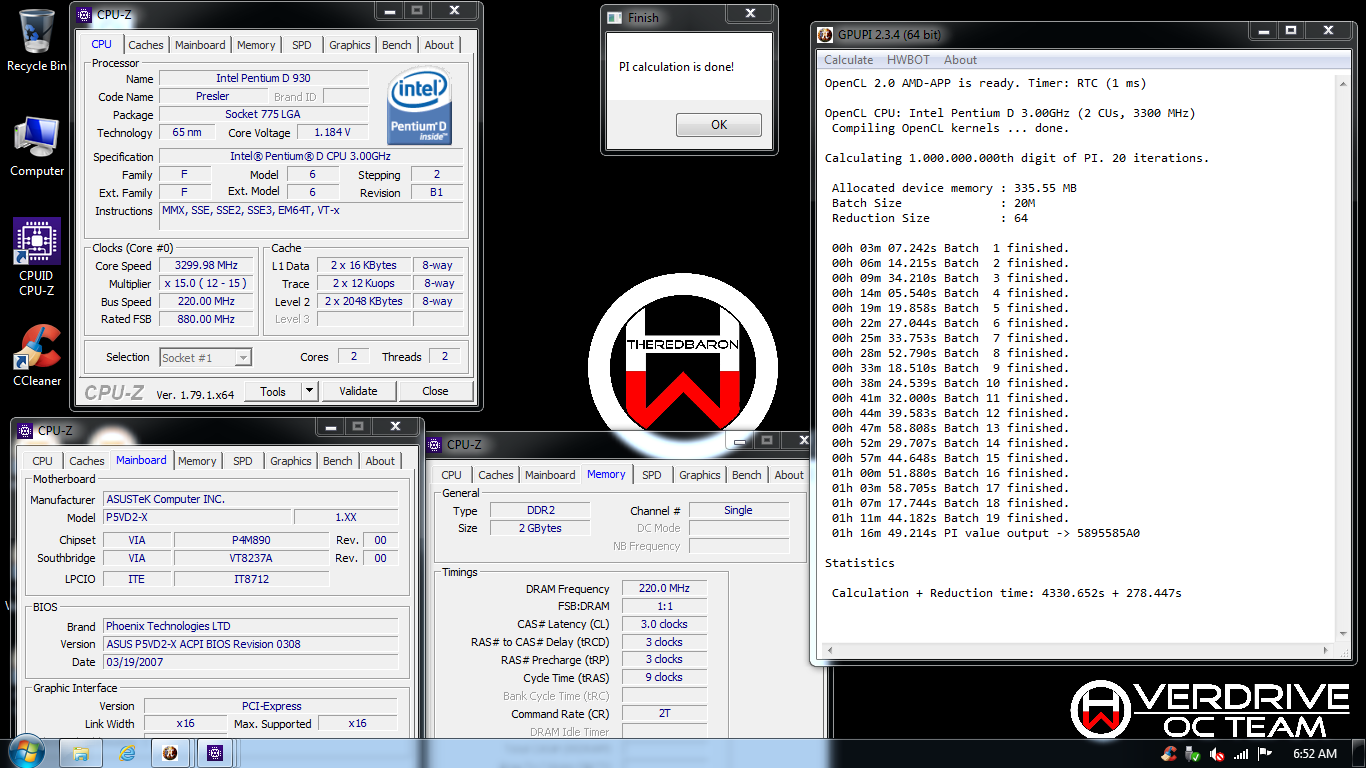This screenshot has width=1366, height=768.
Task: Select SPD tab in top CPU-Z window
Action: pyautogui.click(x=301, y=45)
